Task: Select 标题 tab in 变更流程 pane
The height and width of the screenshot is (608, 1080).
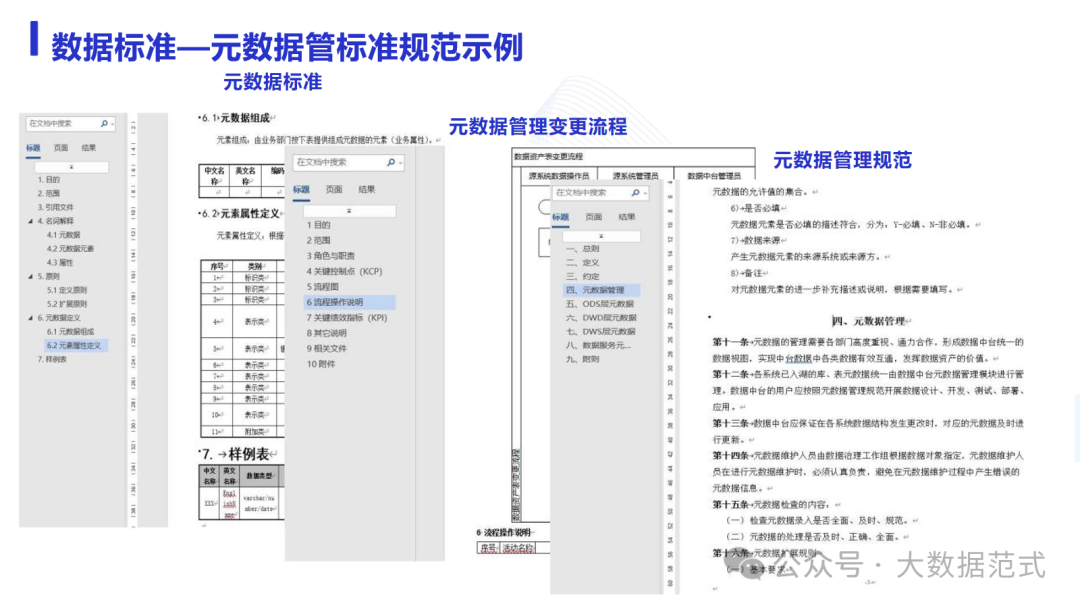Action: tap(301, 189)
